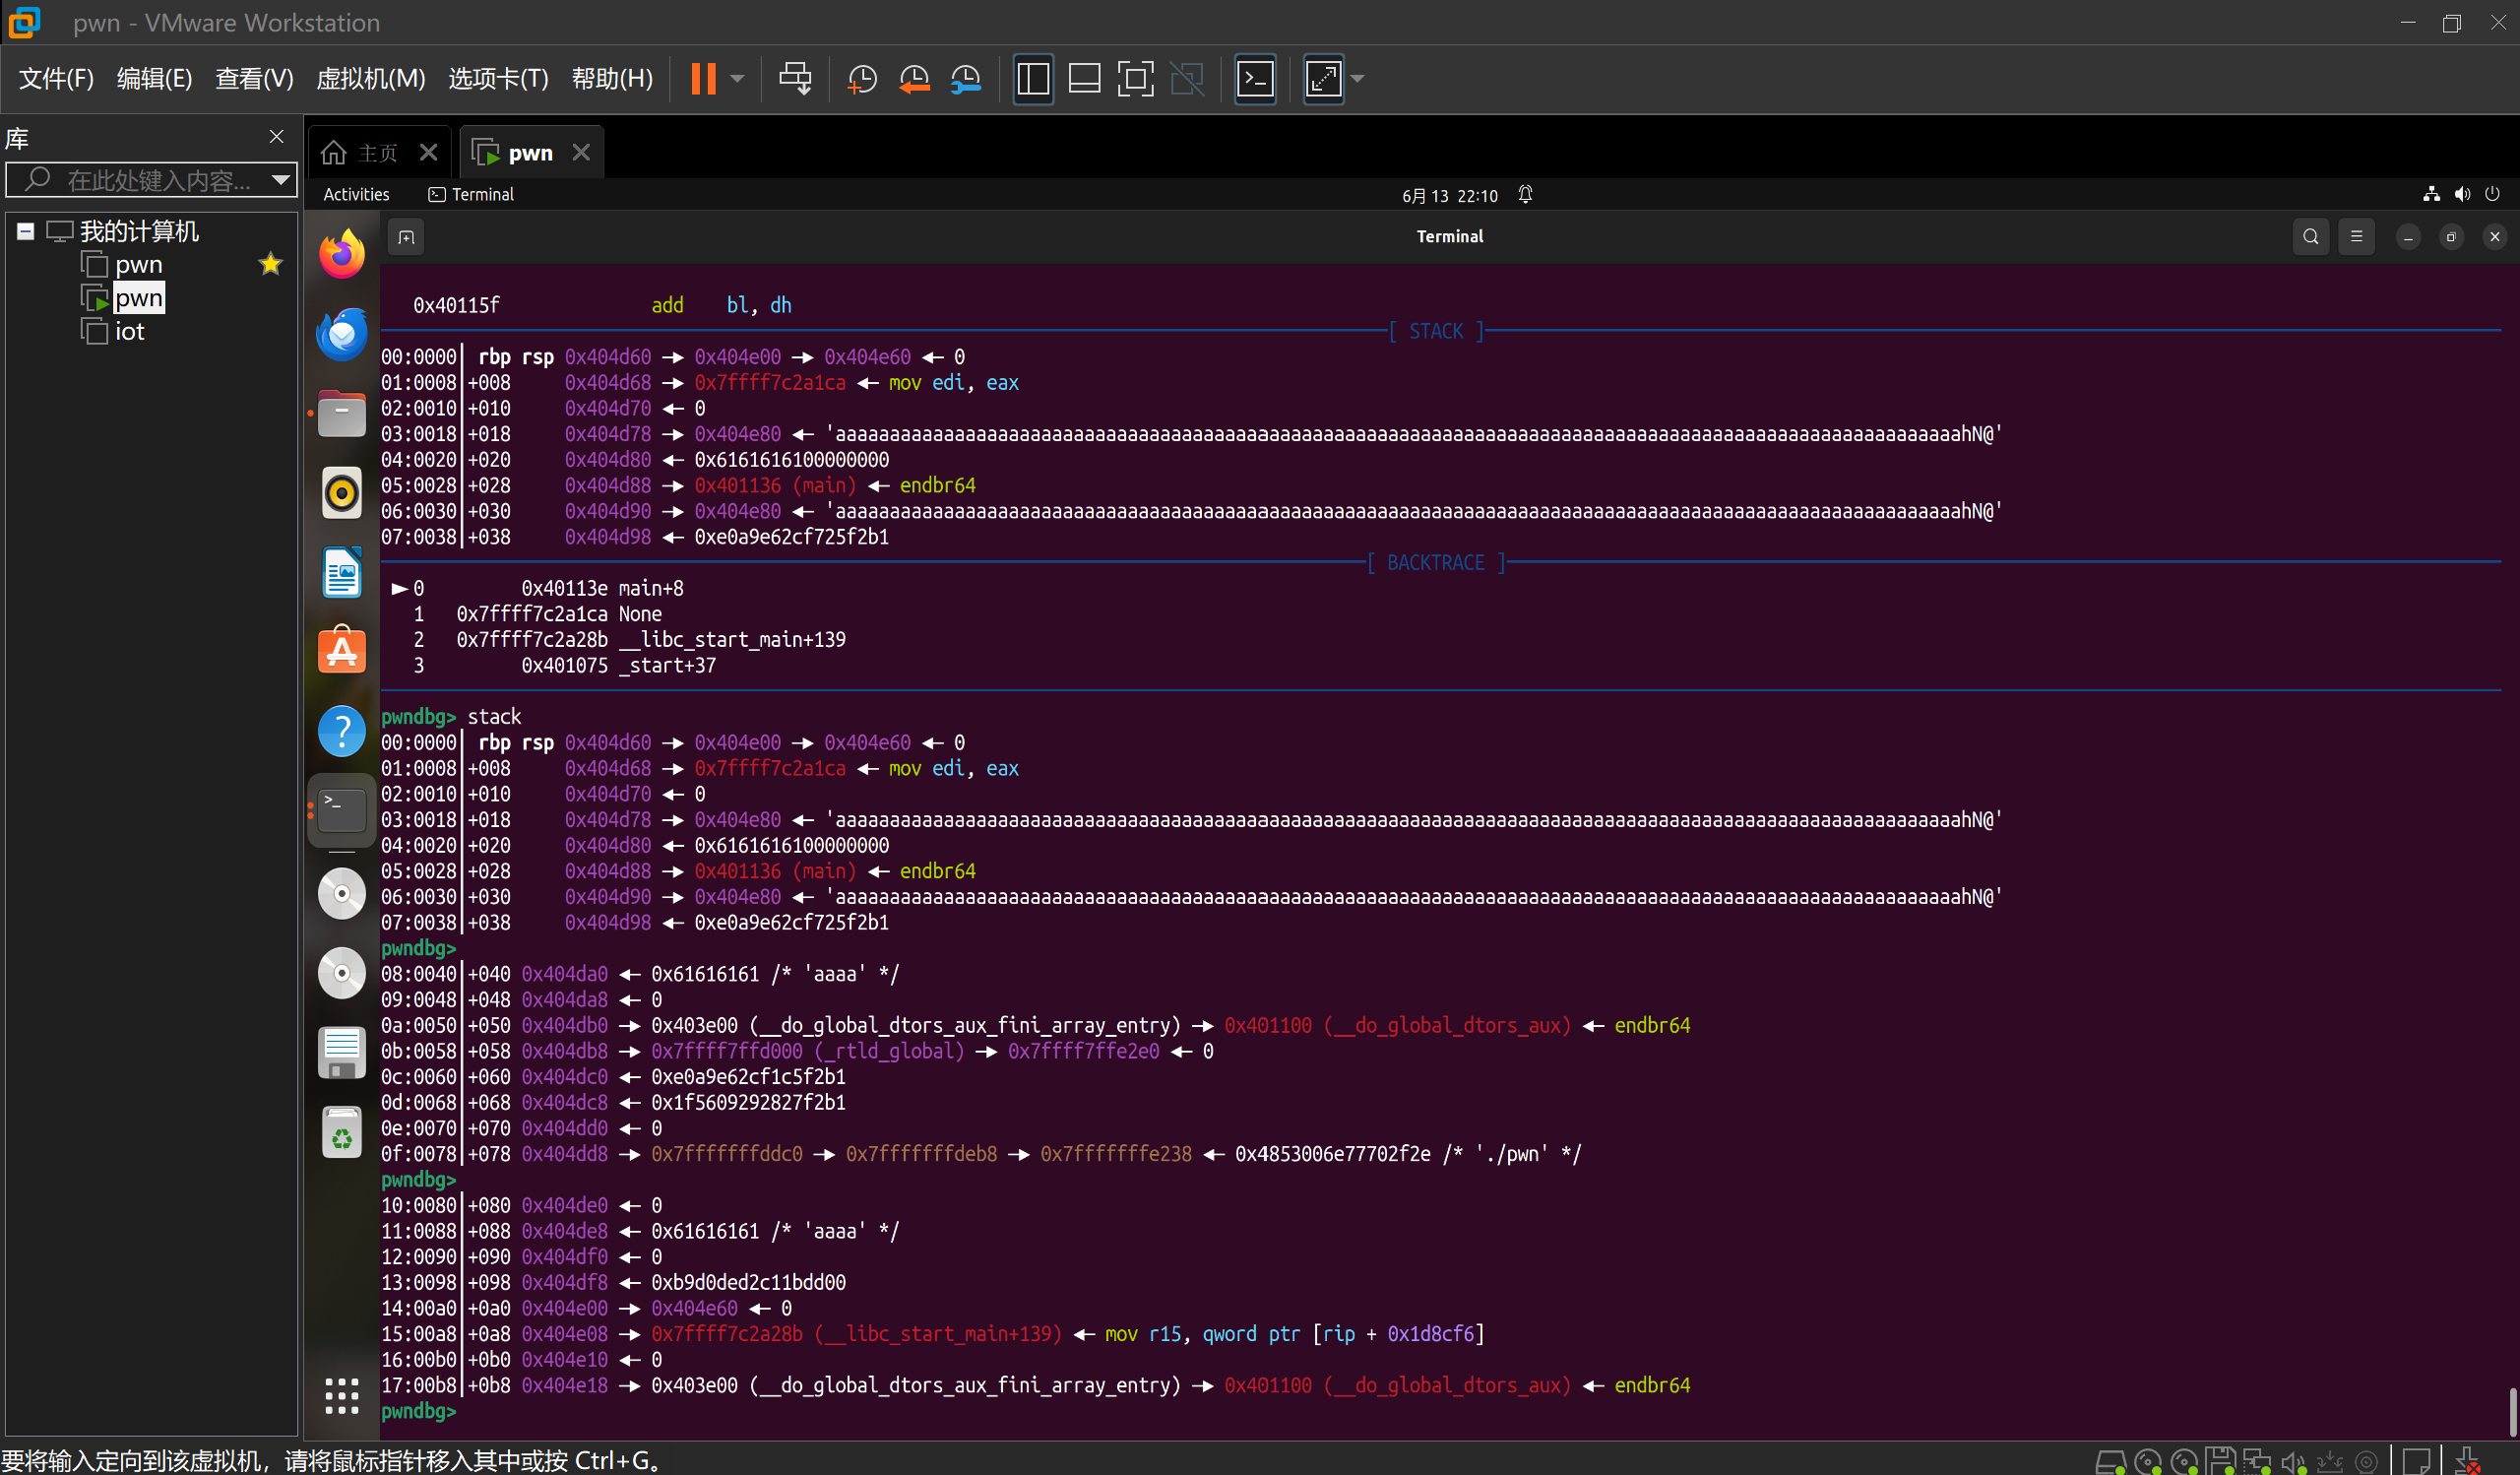
Task: Click the stretch guest display icon
Action: tap(1323, 78)
